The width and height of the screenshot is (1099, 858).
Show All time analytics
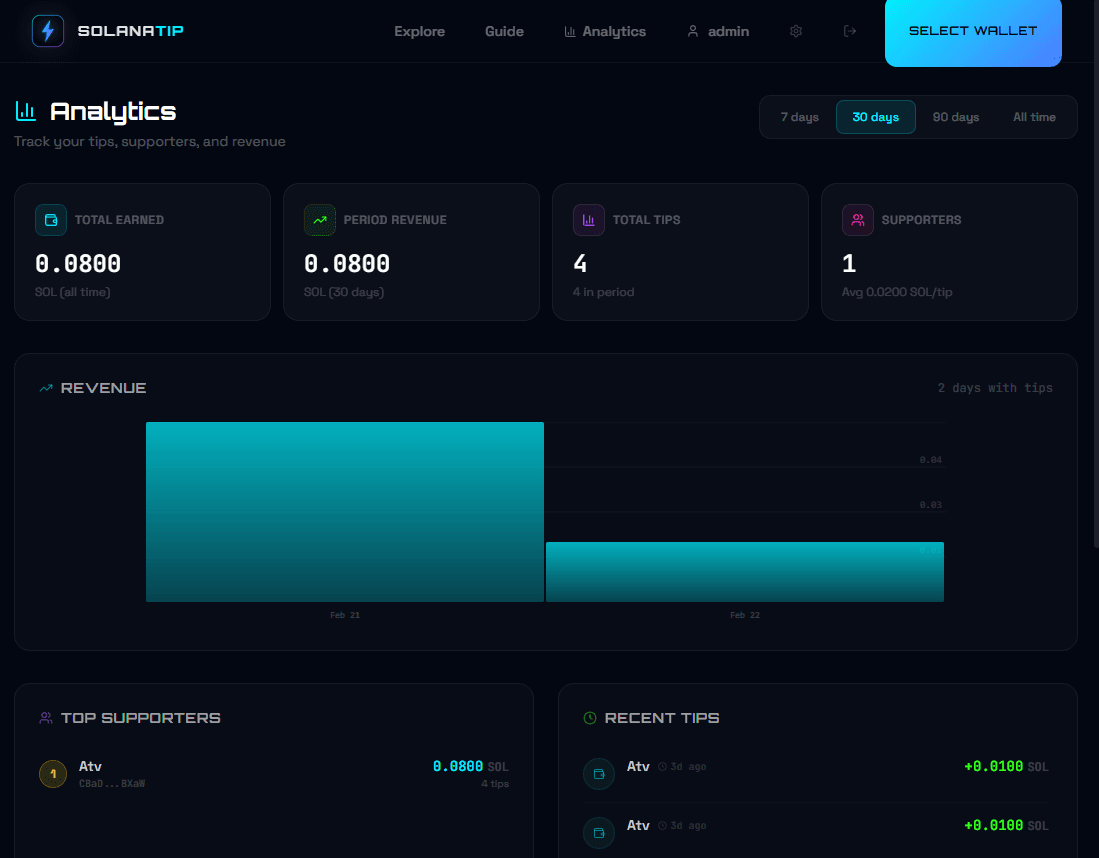tap(1034, 117)
